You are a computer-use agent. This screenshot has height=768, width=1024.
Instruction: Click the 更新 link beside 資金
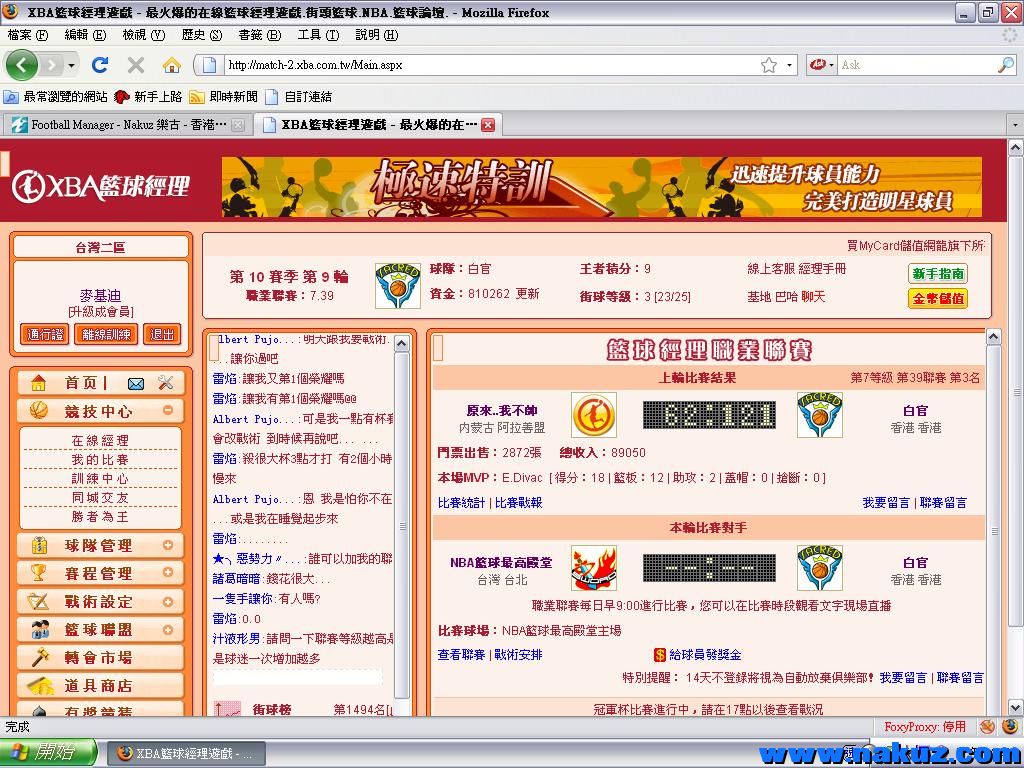click(527, 294)
